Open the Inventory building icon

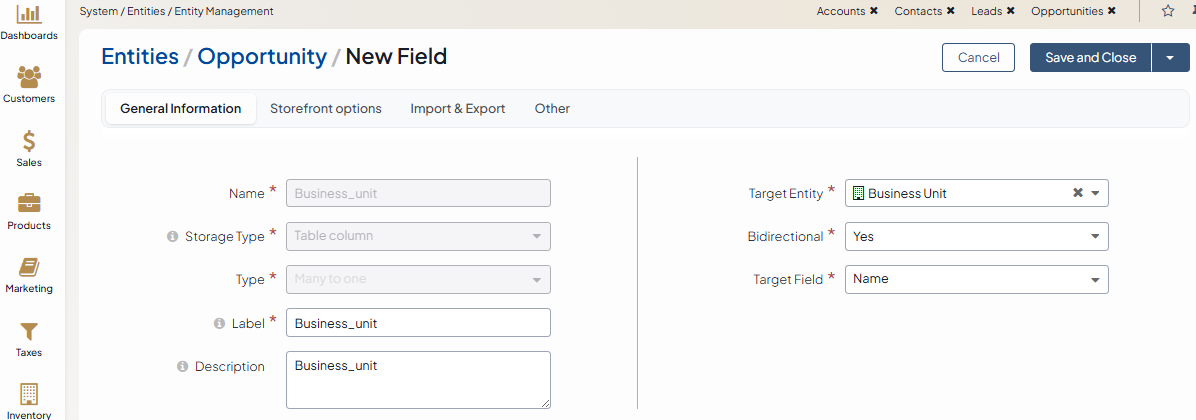click(29, 394)
